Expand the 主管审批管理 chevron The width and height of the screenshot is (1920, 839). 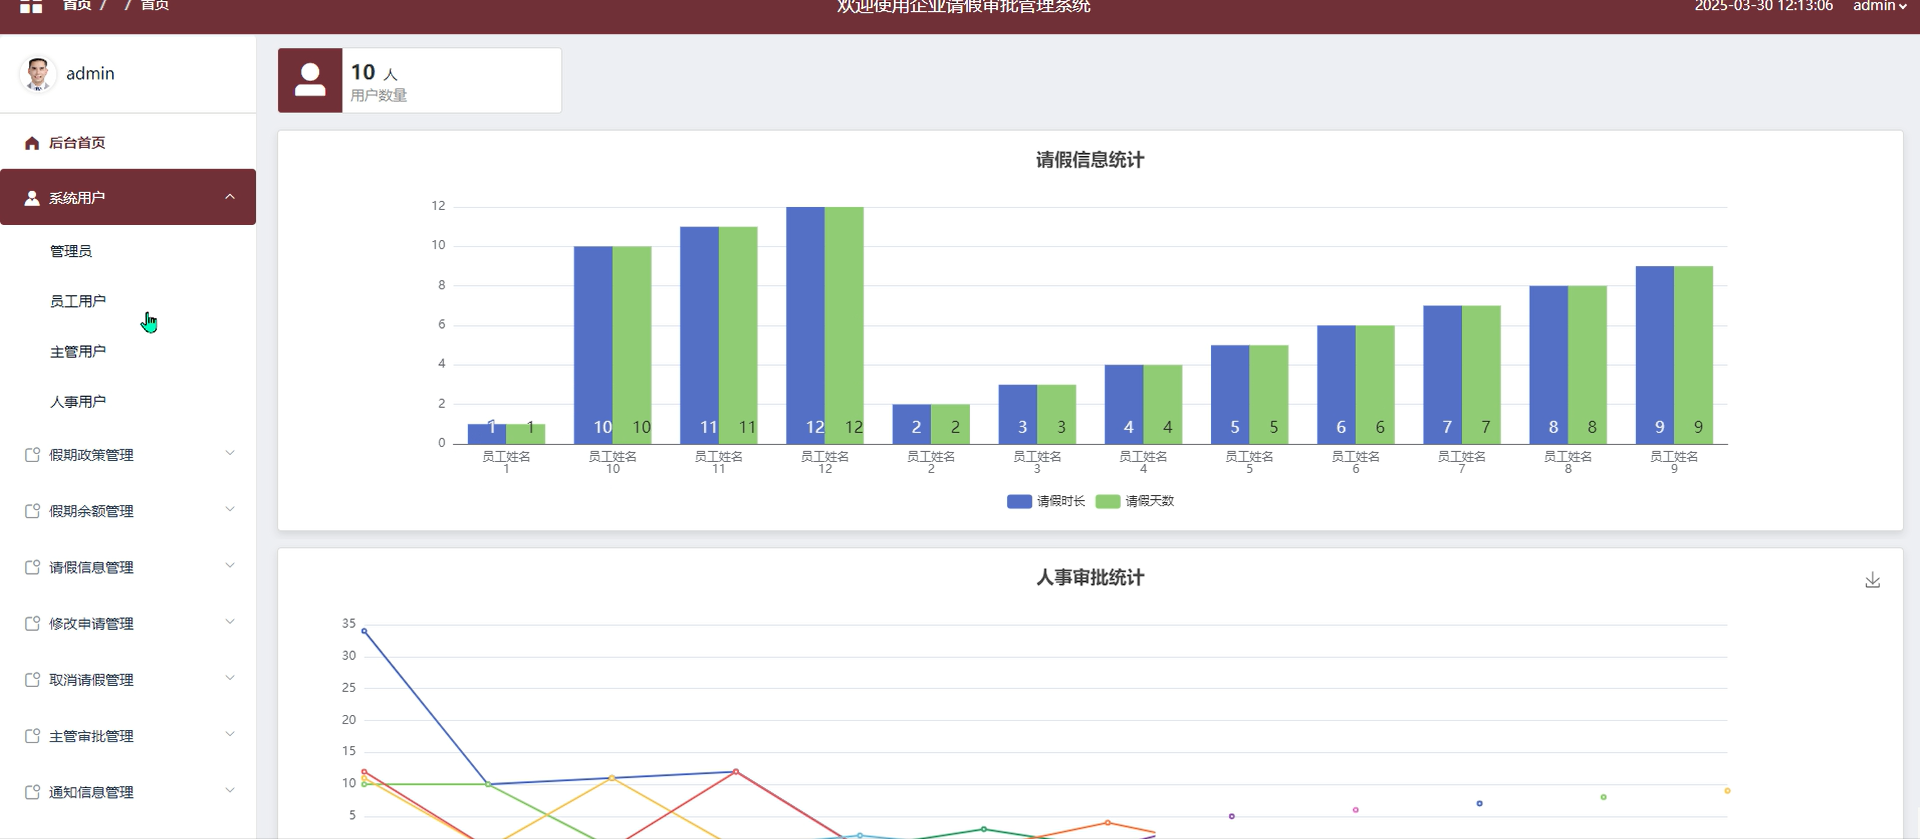(230, 735)
